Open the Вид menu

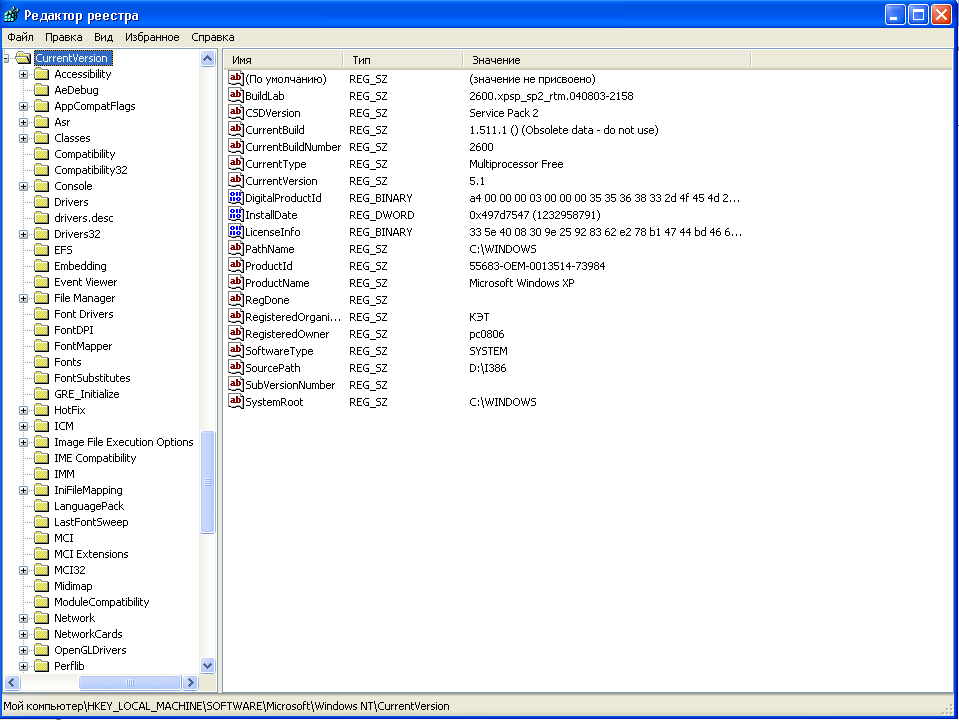pyautogui.click(x=103, y=37)
